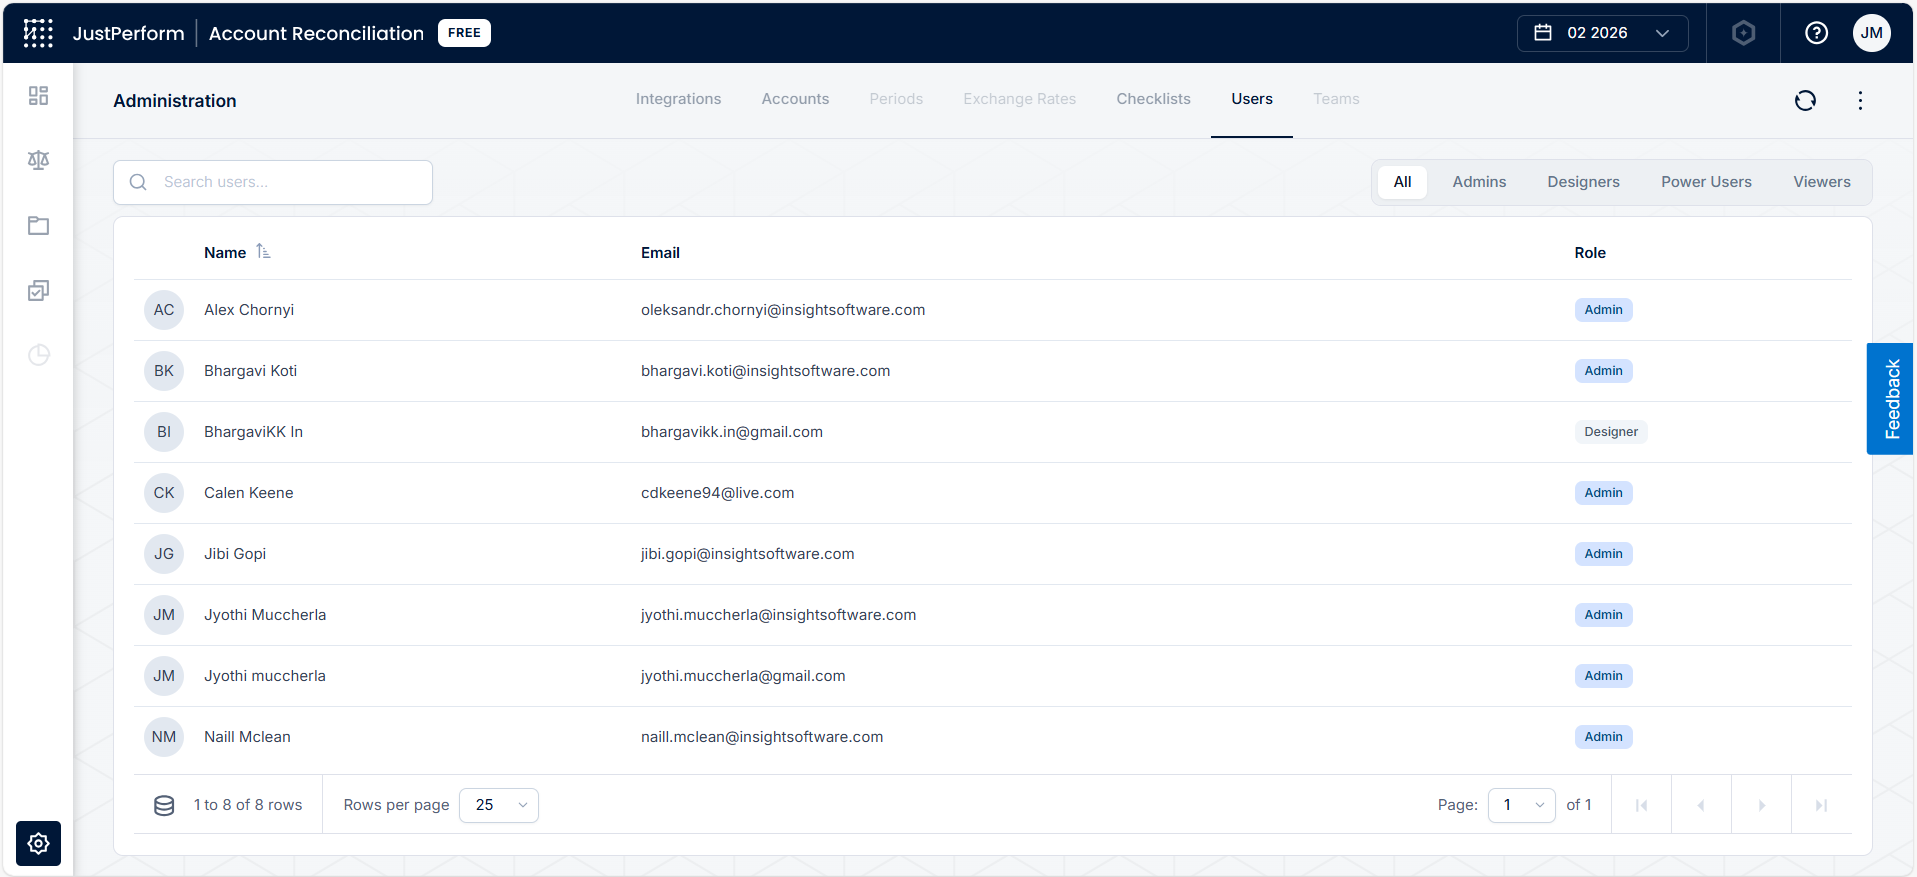Click email bhargavikk.in@gmail.com
Viewport: 1917px width, 877px height.
(x=732, y=432)
